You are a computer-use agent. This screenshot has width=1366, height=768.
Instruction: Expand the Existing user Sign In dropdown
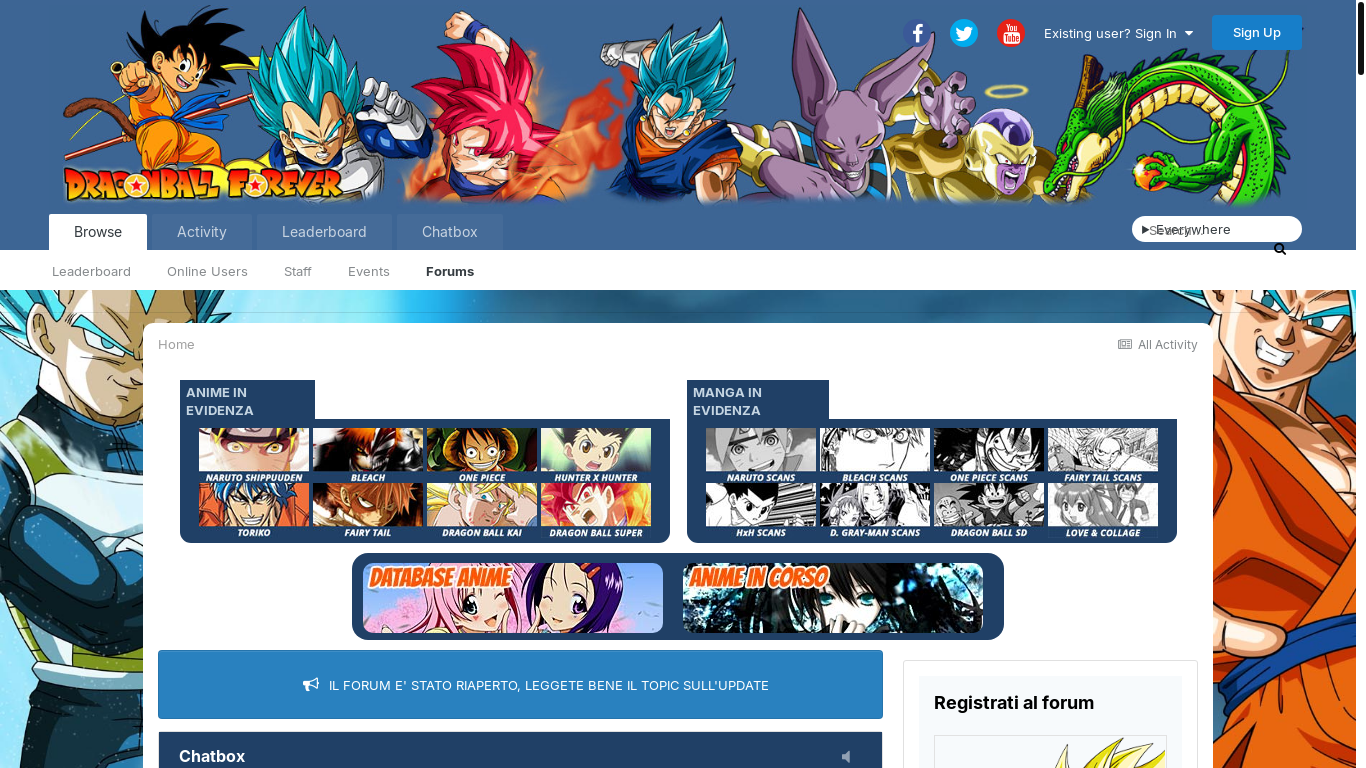point(1119,33)
